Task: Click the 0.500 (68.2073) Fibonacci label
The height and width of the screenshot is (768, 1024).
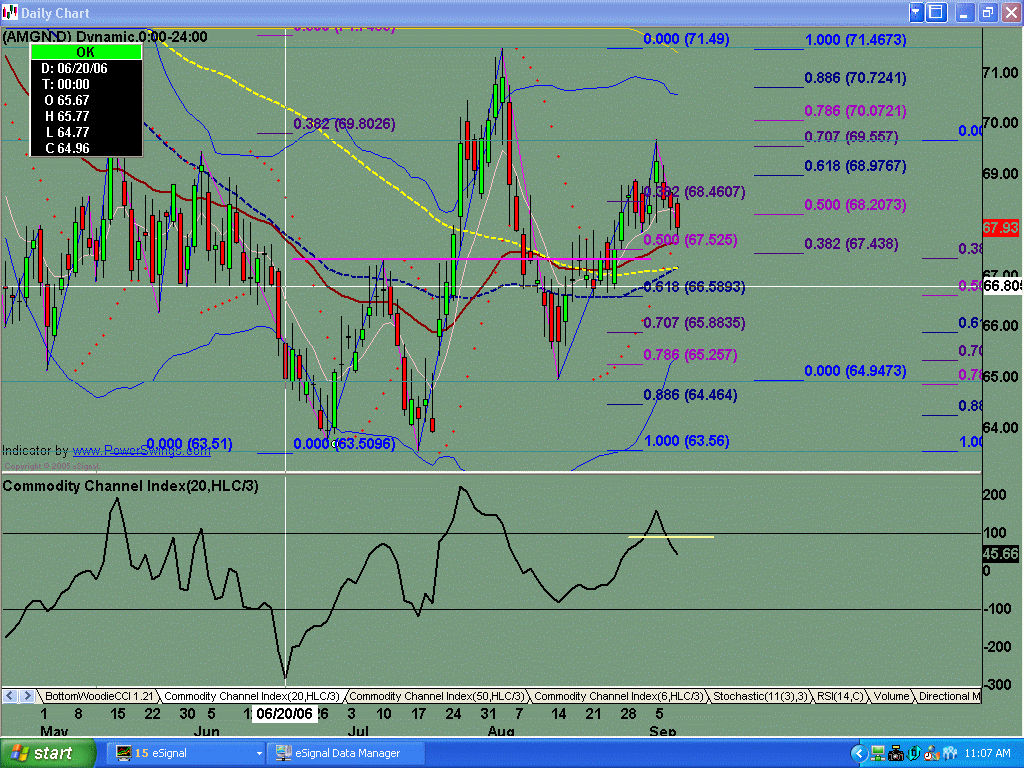Action: [x=856, y=205]
